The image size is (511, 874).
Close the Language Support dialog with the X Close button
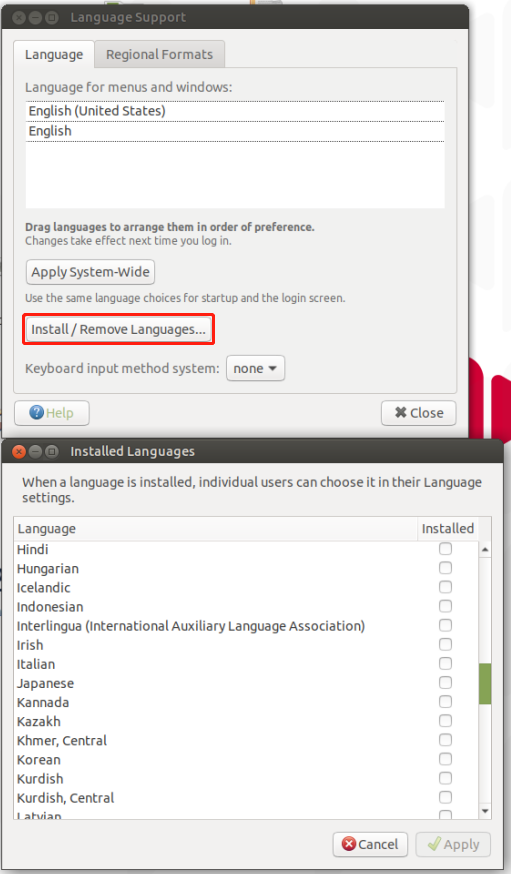(x=418, y=412)
